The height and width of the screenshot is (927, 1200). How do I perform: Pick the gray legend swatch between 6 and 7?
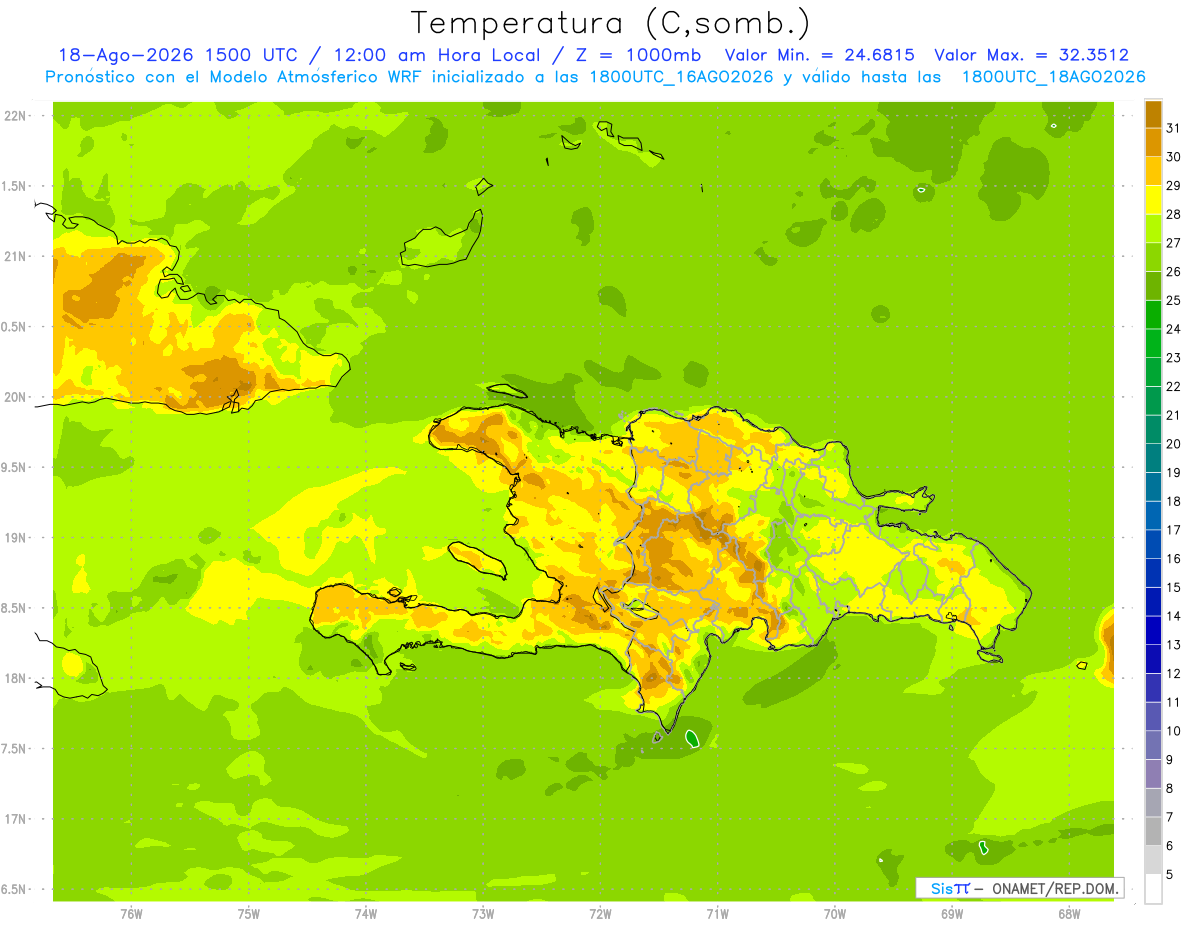(1153, 831)
